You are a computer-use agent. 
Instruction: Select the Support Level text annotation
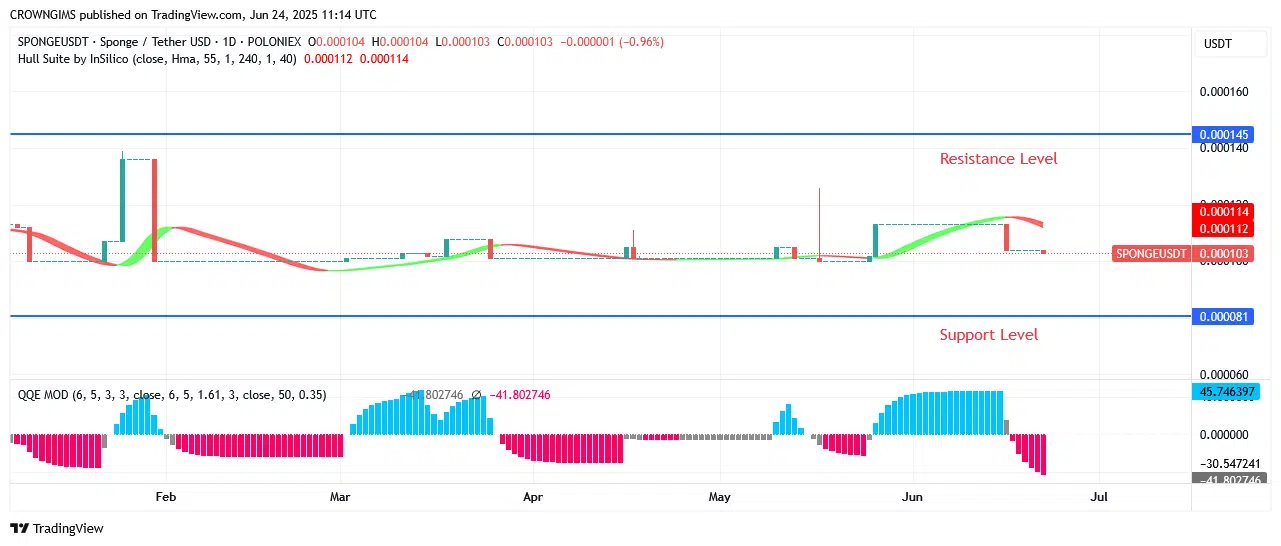tap(988, 335)
